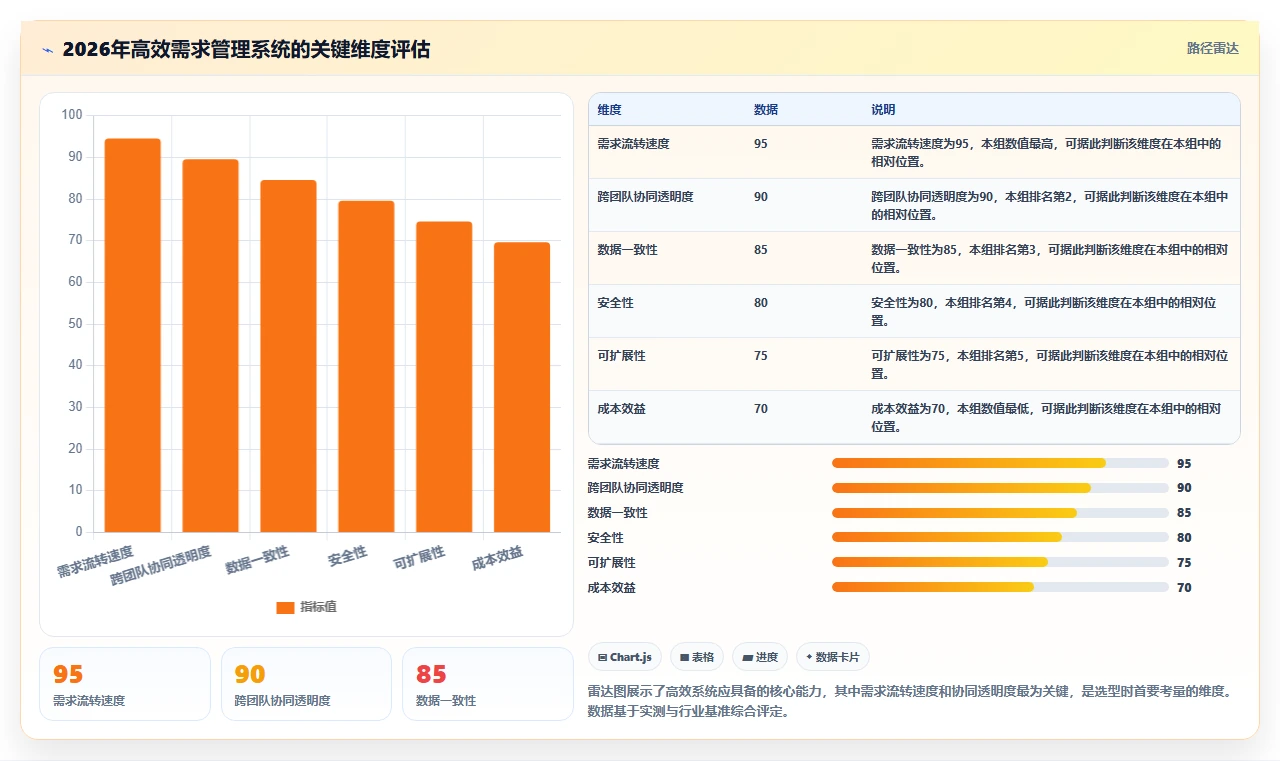This screenshot has width=1280, height=761.
Task: Click the 安全性 progress bar
Action: [x=1000, y=537]
